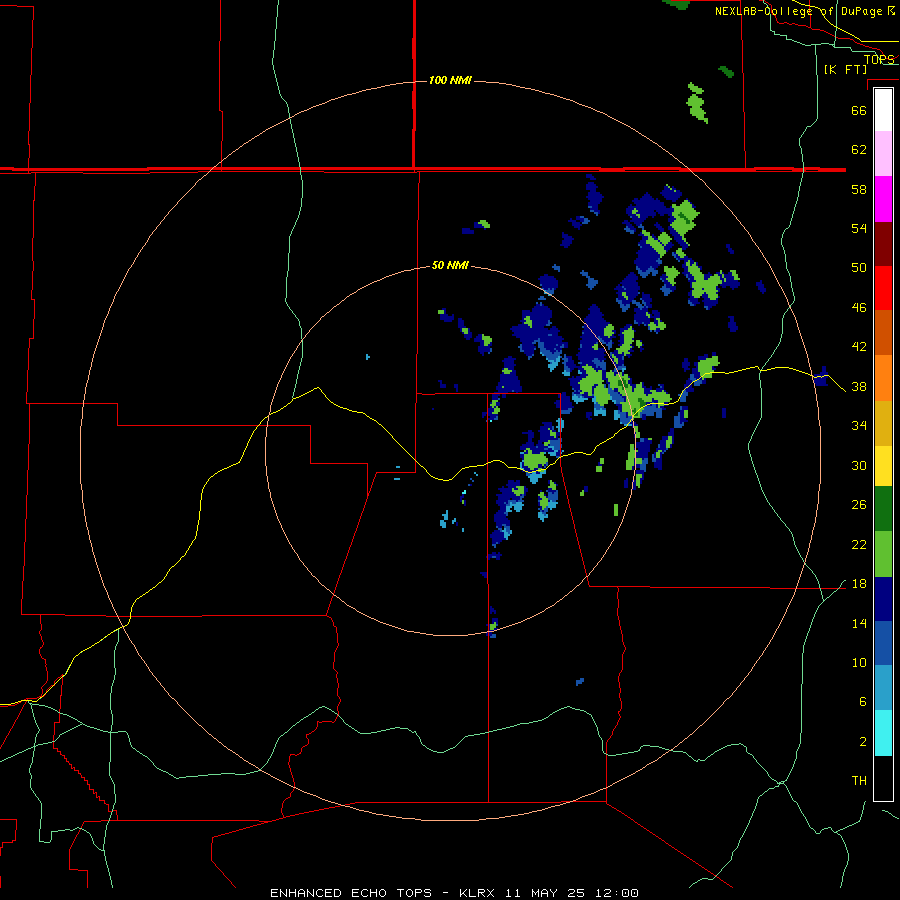Click the yellow swatch between 34 and 30
The width and height of the screenshot is (900, 900).
pos(883,466)
